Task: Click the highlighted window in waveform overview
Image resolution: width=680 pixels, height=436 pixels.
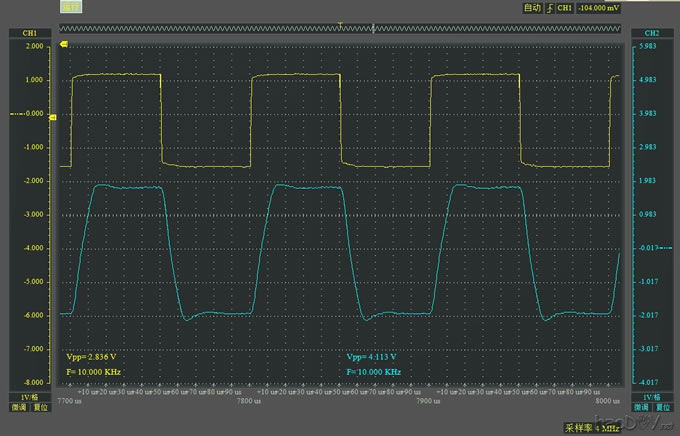Action: click(x=72, y=7)
